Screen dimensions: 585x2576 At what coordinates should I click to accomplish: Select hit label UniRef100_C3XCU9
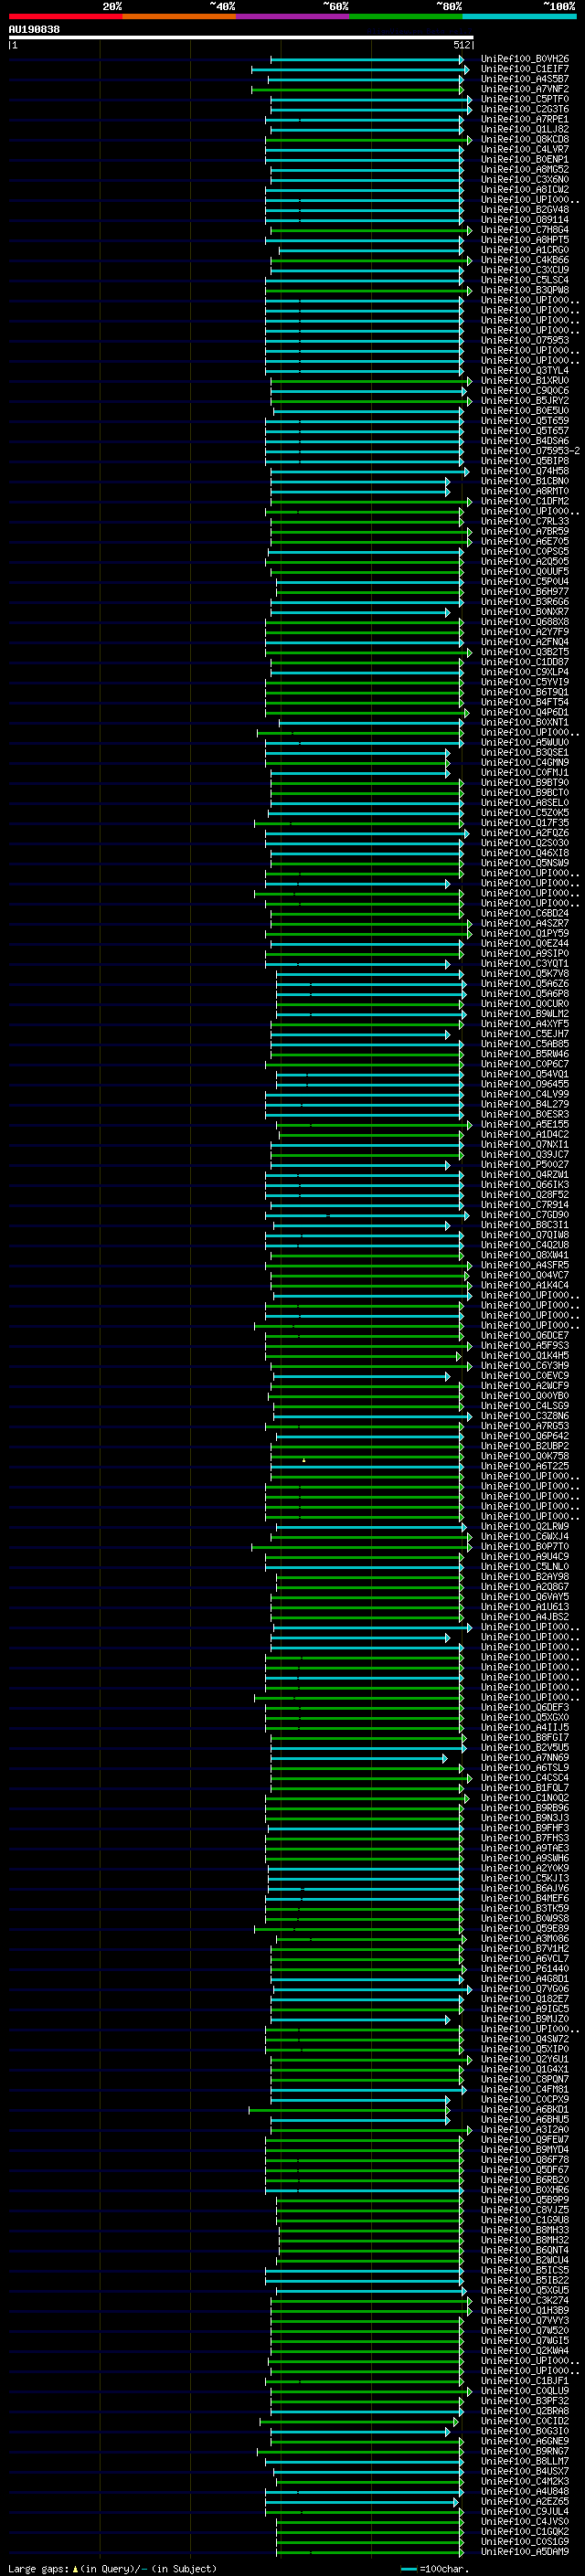524,270
